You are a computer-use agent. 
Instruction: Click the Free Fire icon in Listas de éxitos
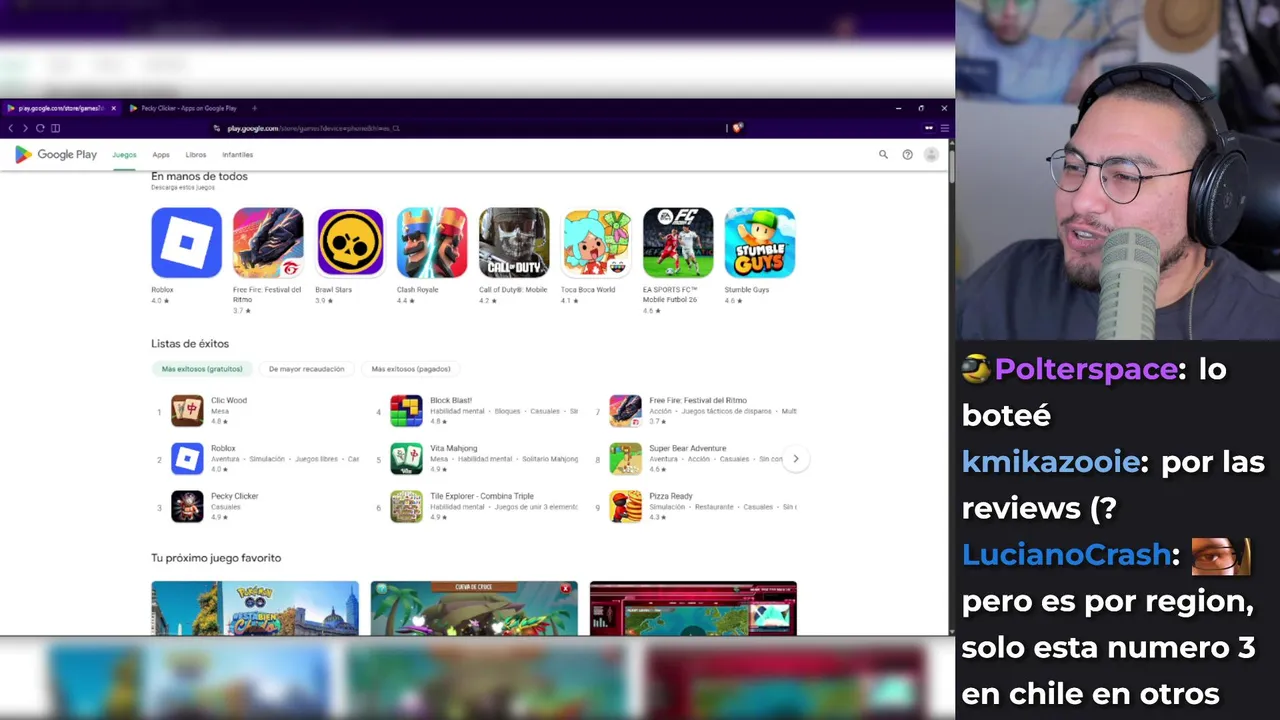click(625, 411)
